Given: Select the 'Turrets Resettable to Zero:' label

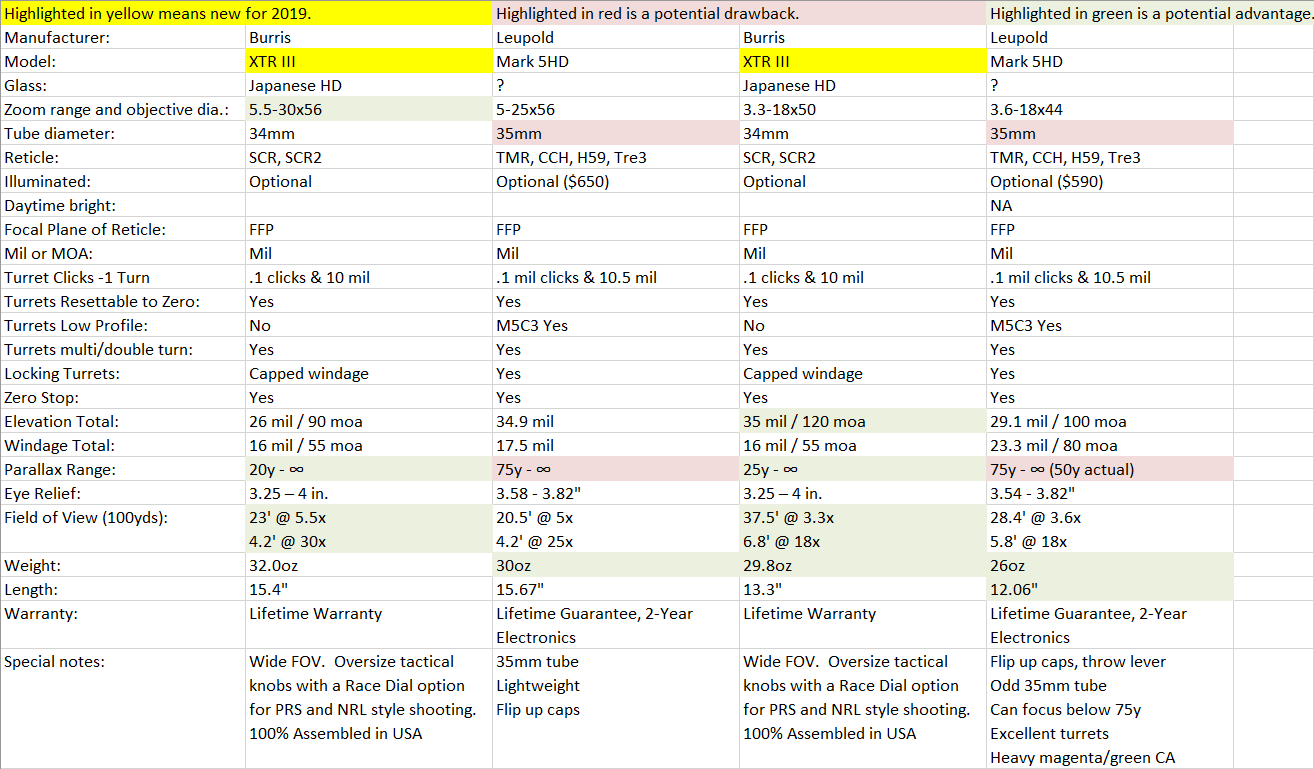Looking at the screenshot, I should 100,301.
